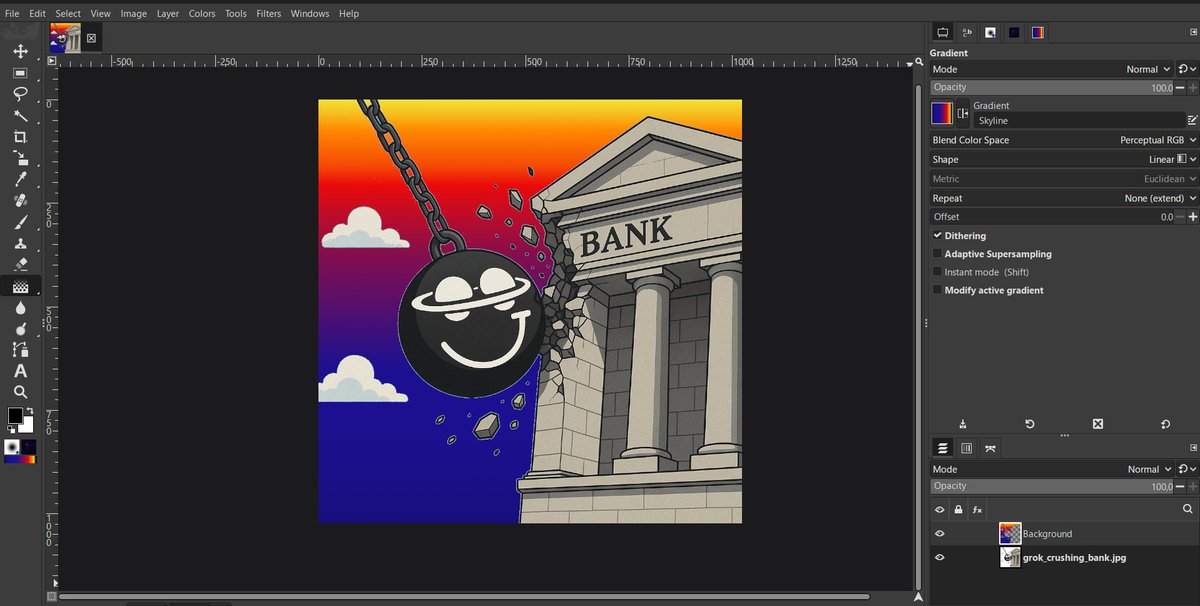Click the gradient preview swatch
The image size is (1200, 606).
[942, 113]
